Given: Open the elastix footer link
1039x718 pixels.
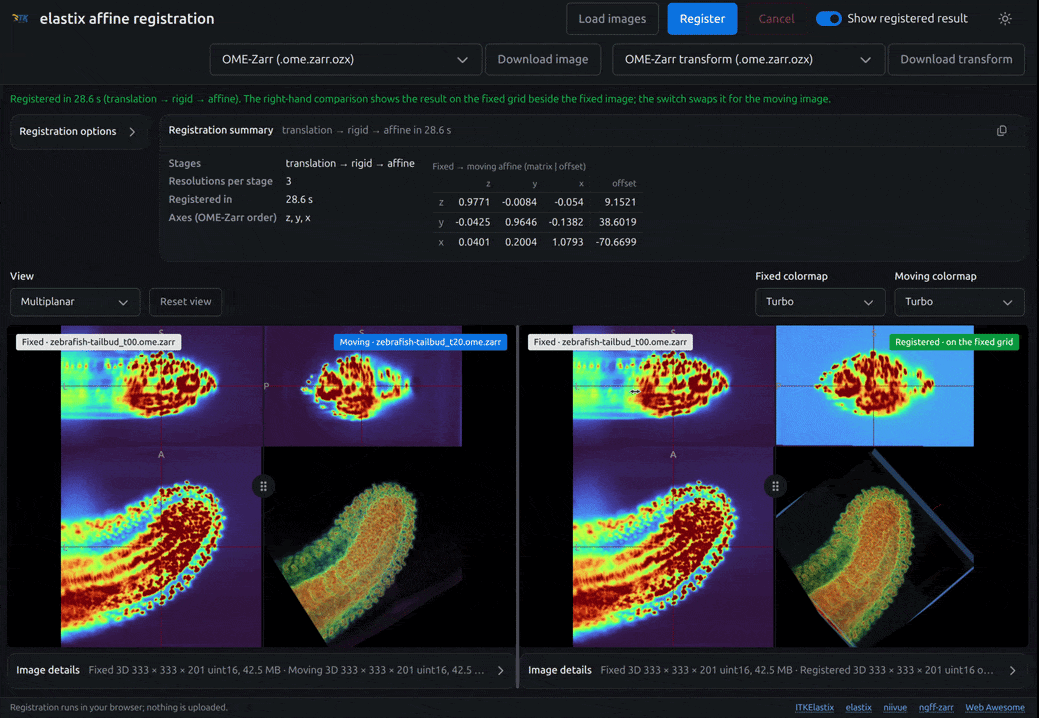Looking at the screenshot, I should (x=858, y=707).
